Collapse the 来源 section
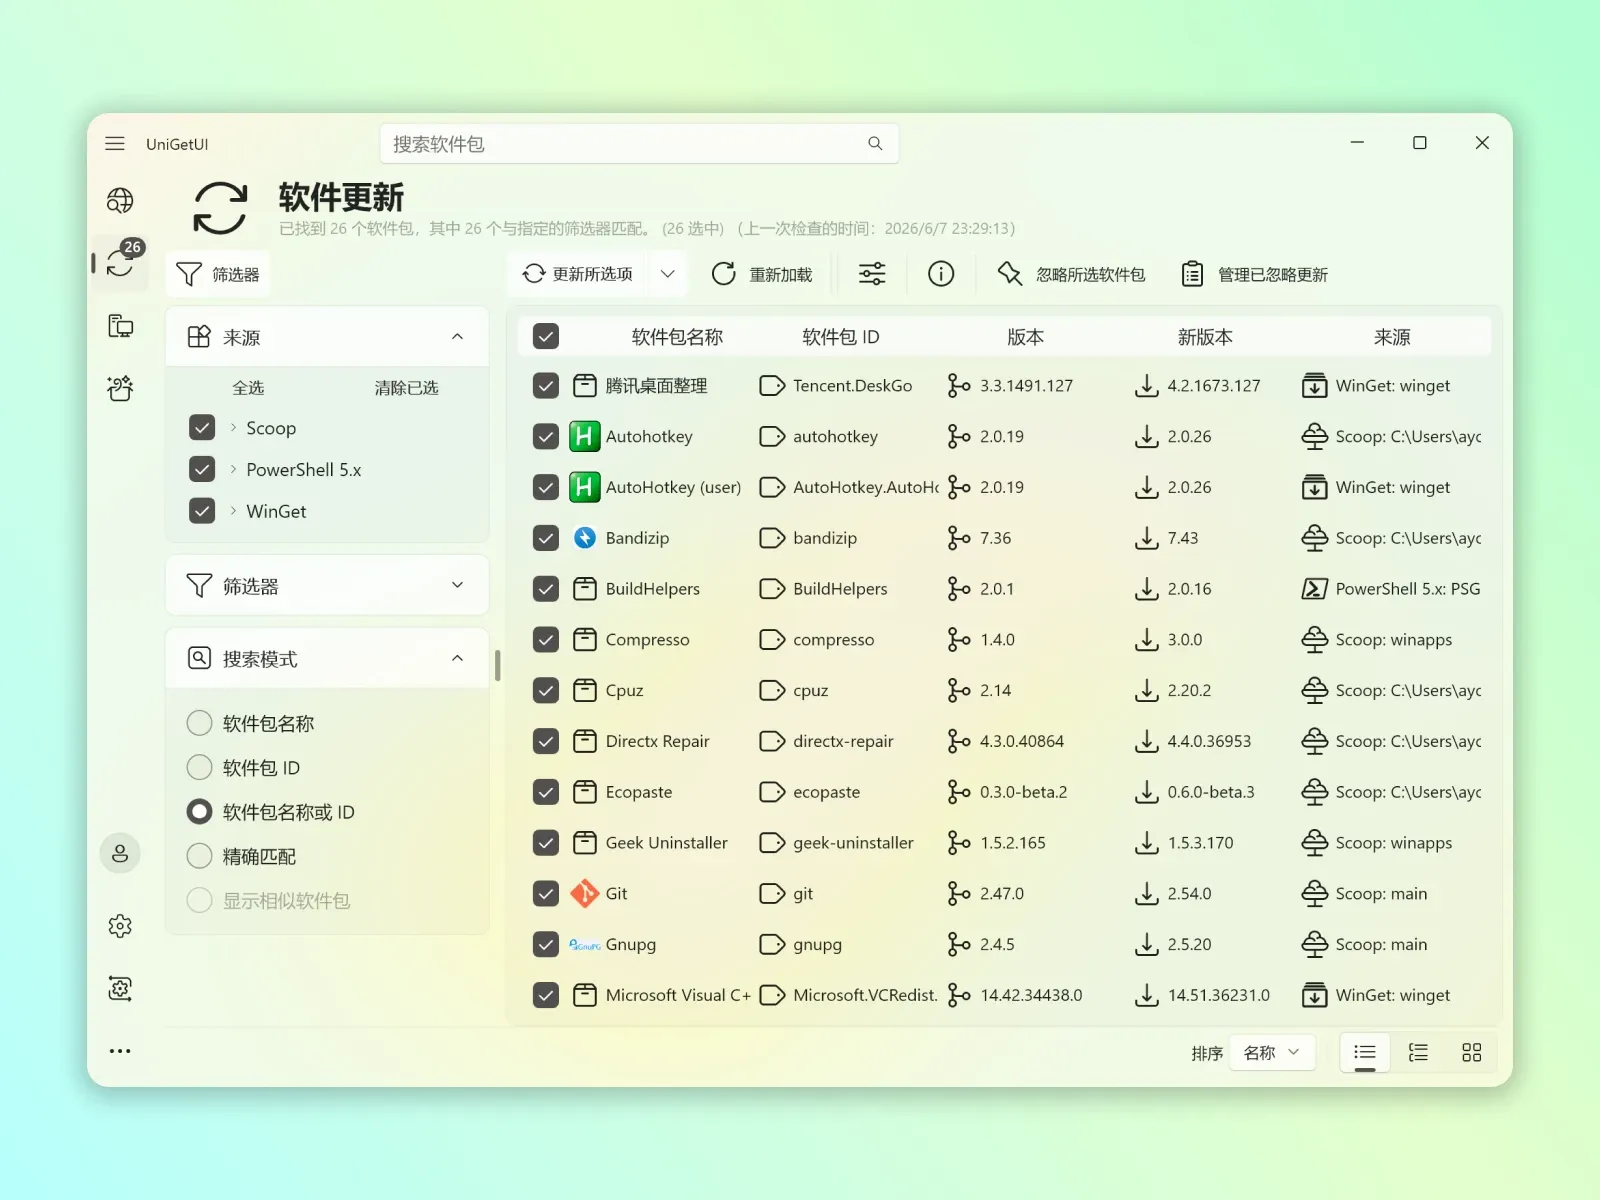 click(457, 337)
